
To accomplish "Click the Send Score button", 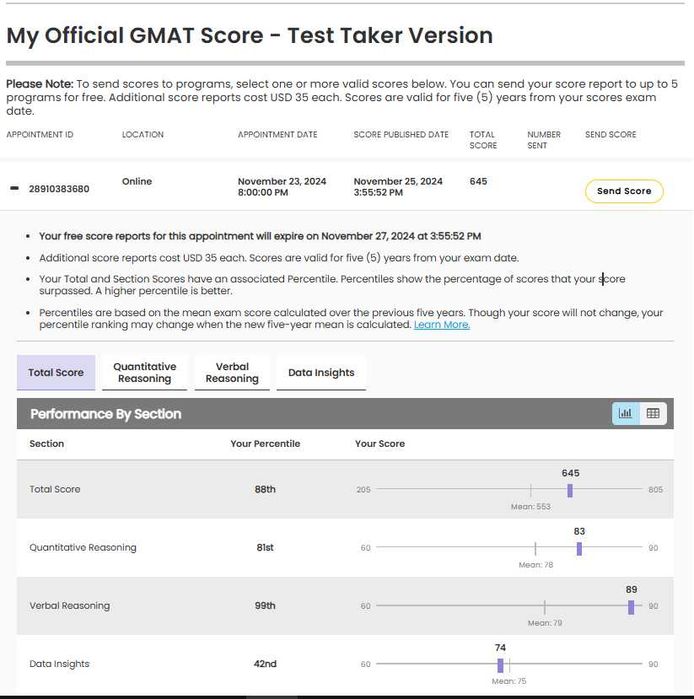I will [624, 191].
